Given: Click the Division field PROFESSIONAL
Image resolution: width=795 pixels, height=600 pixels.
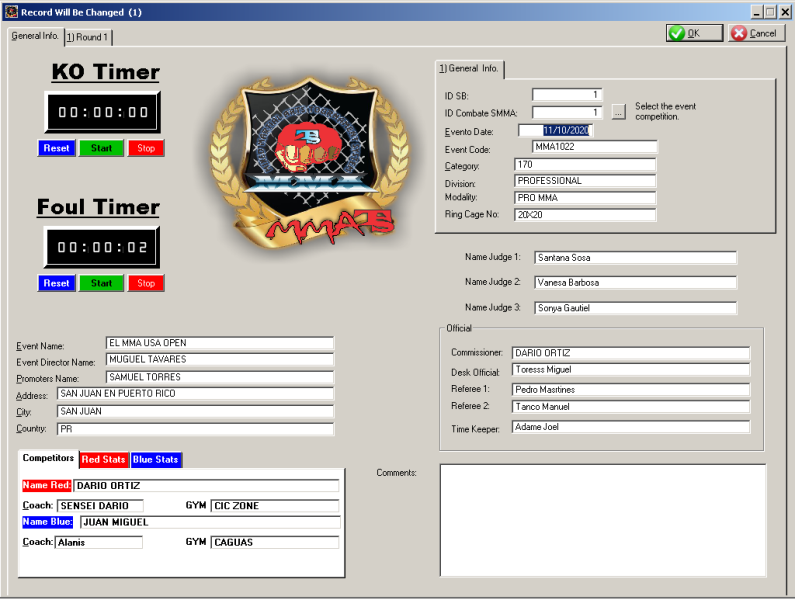Looking at the screenshot, I should coord(585,181).
